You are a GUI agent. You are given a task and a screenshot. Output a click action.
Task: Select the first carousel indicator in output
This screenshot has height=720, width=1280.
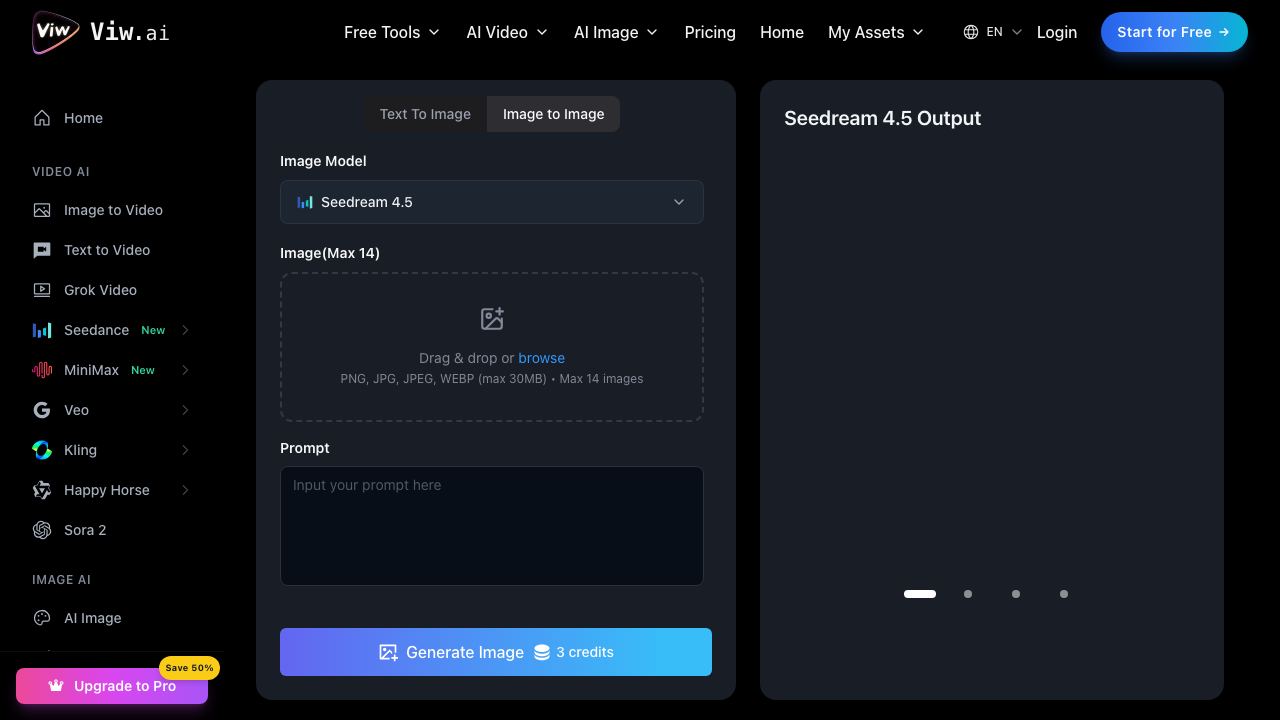point(920,594)
